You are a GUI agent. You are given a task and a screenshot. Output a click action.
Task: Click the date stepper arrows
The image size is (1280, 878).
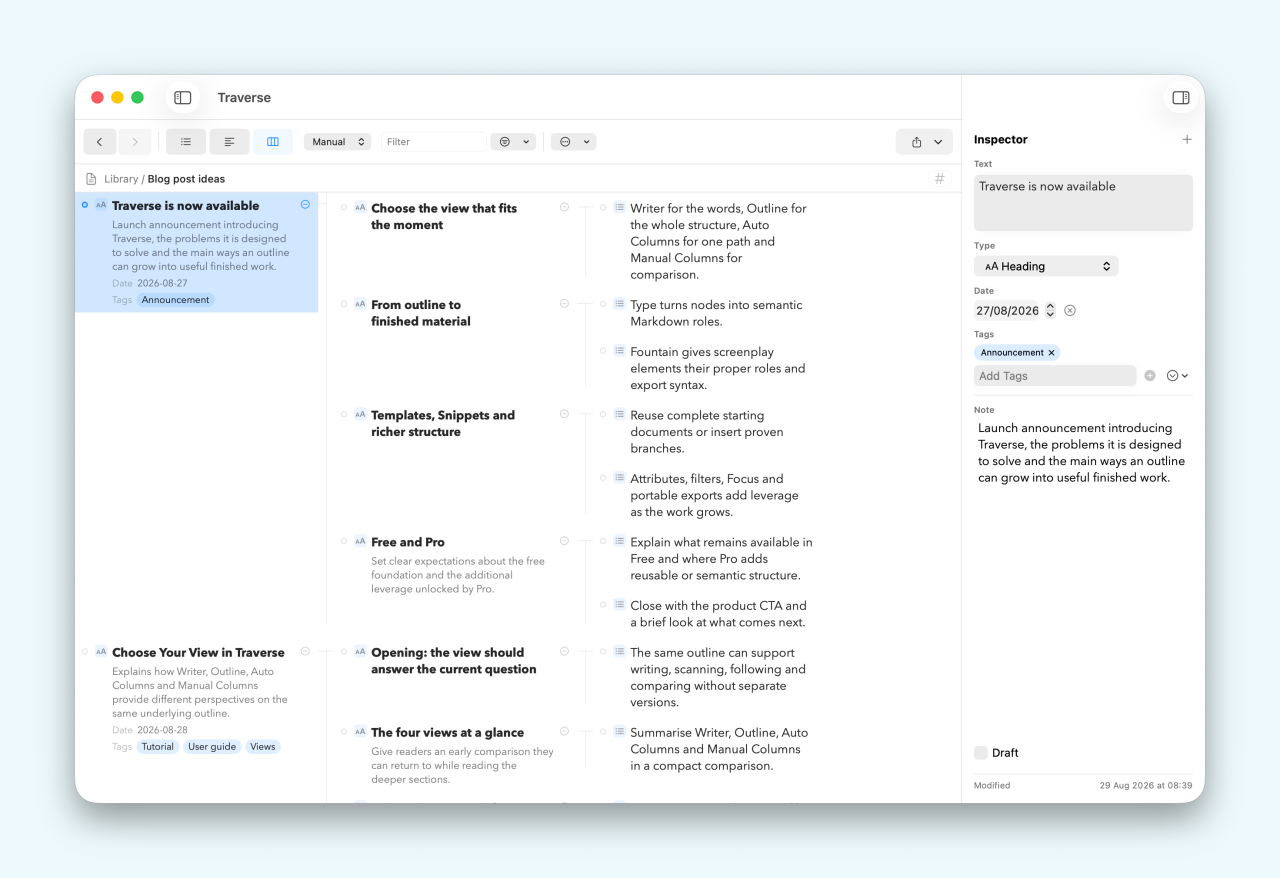[x=1050, y=311]
